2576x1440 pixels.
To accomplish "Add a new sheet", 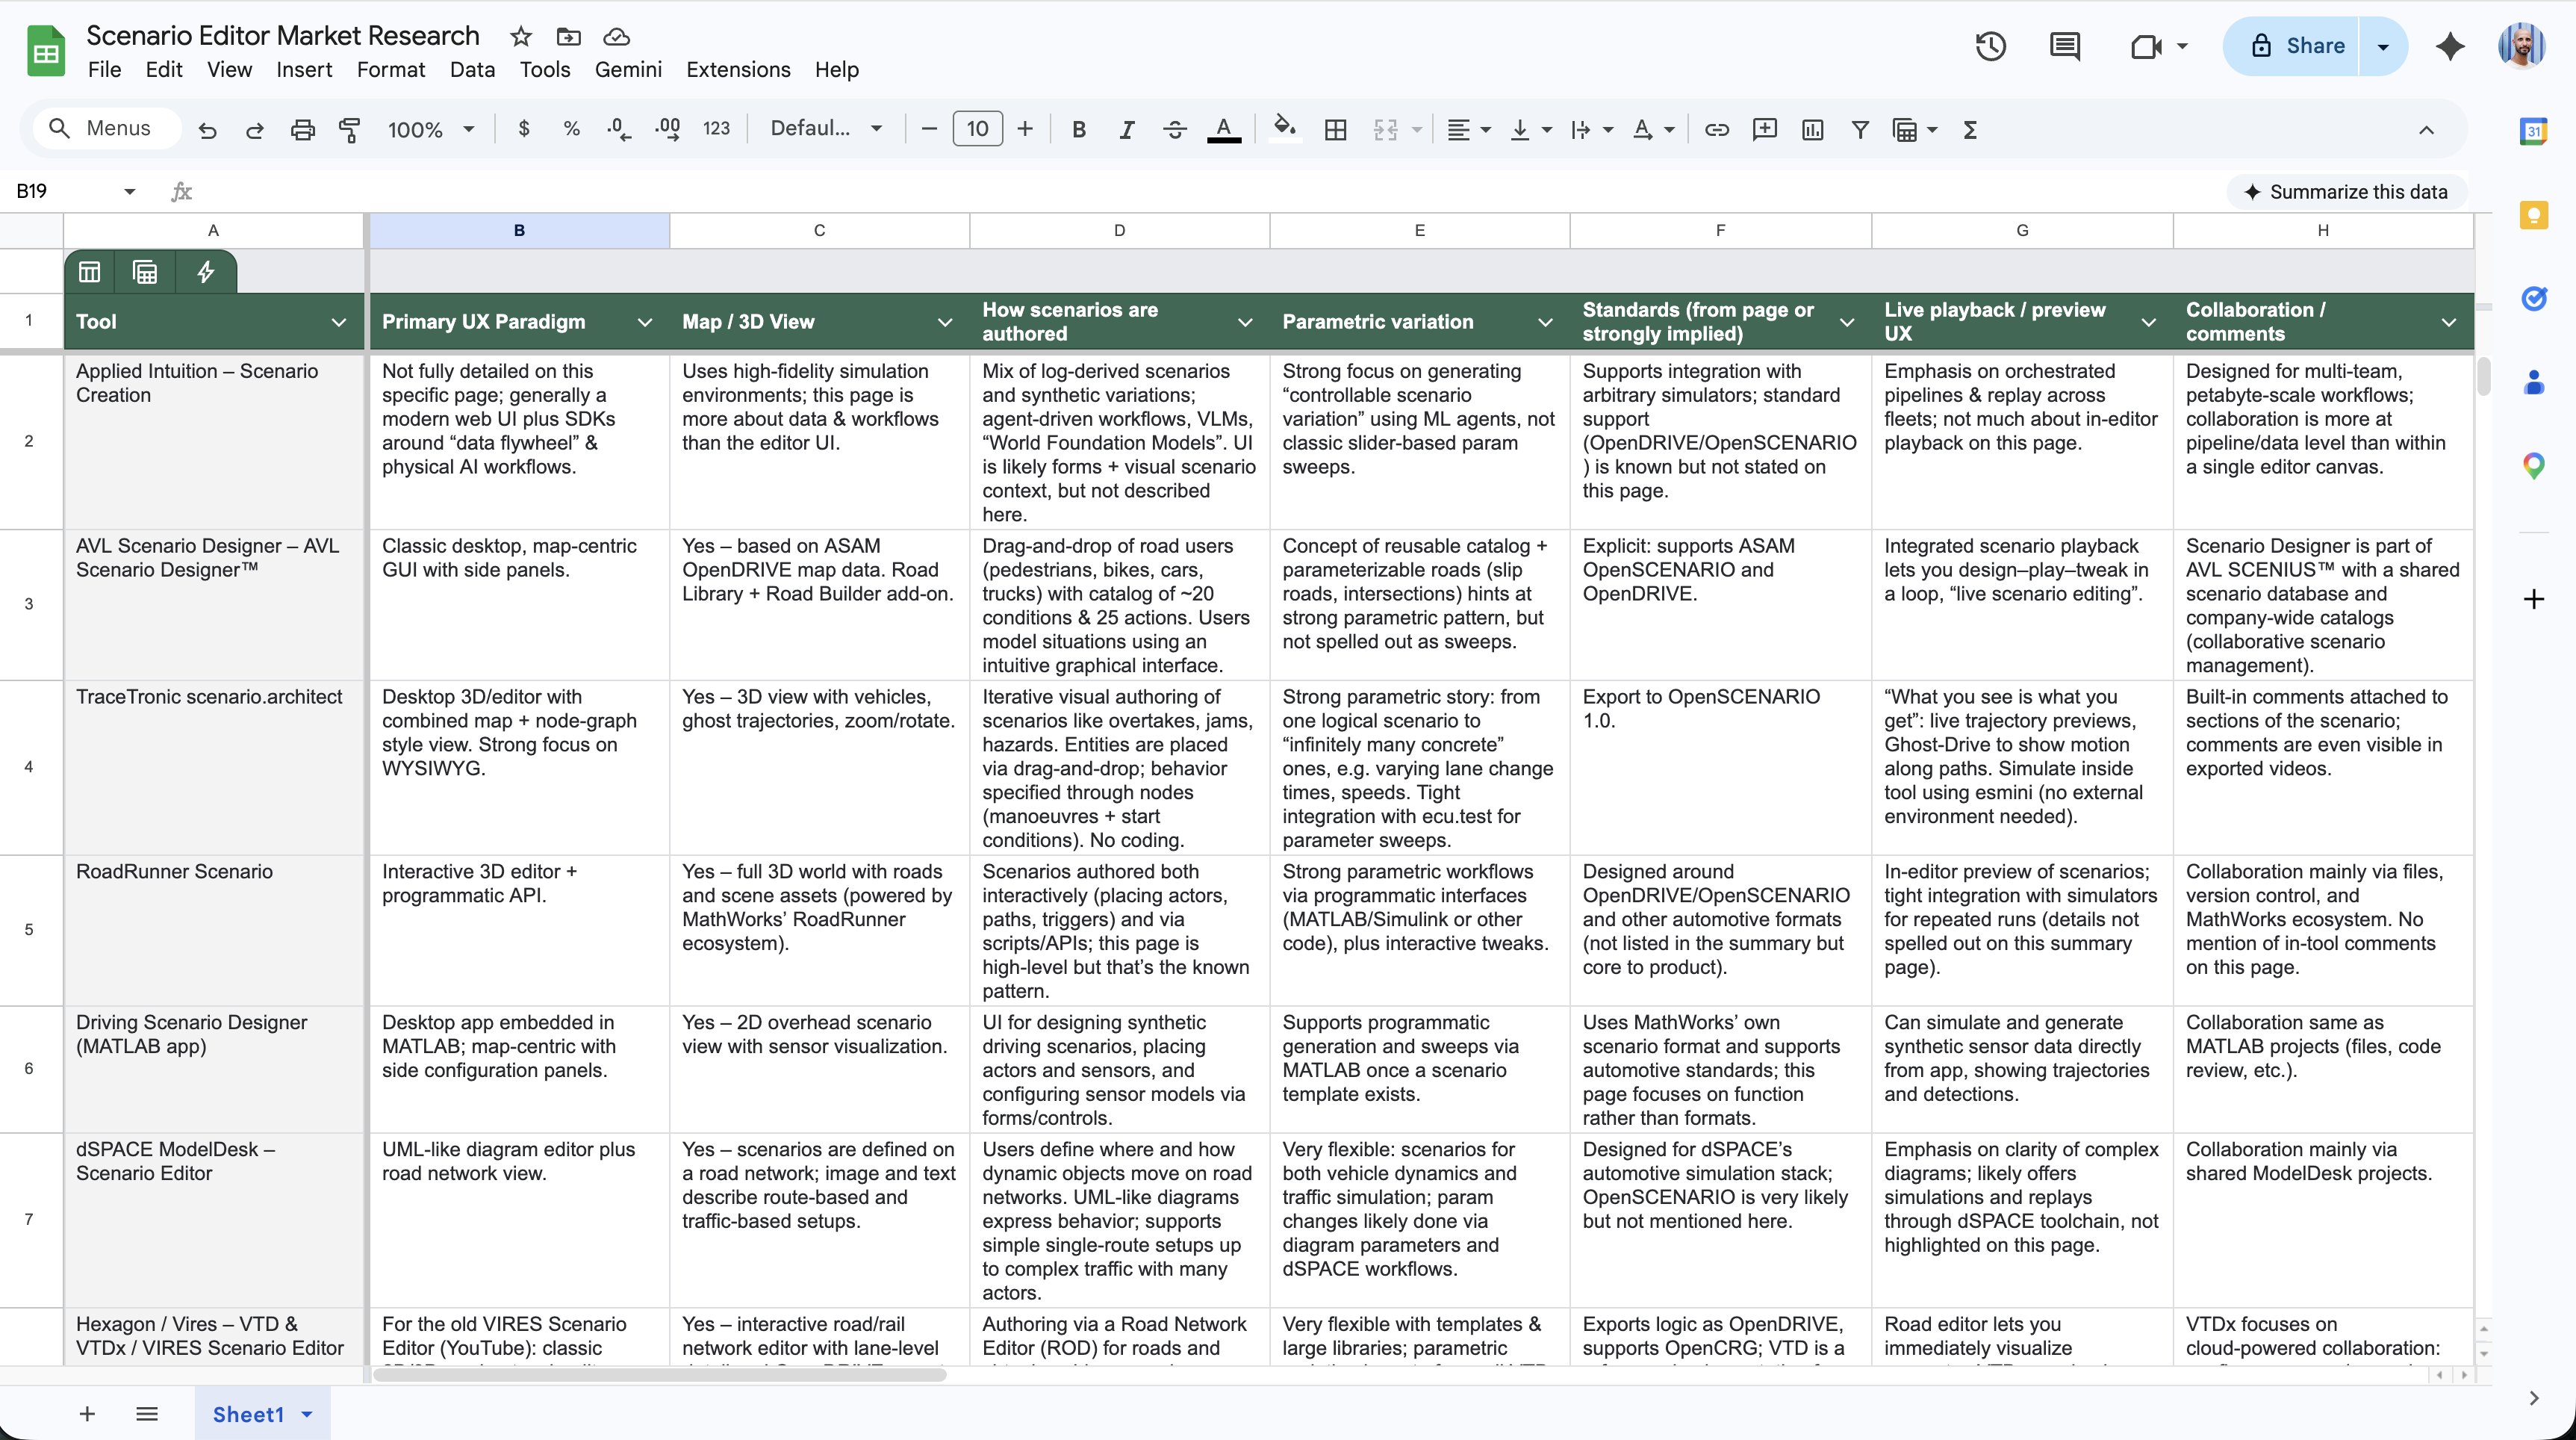I will tap(87, 1414).
